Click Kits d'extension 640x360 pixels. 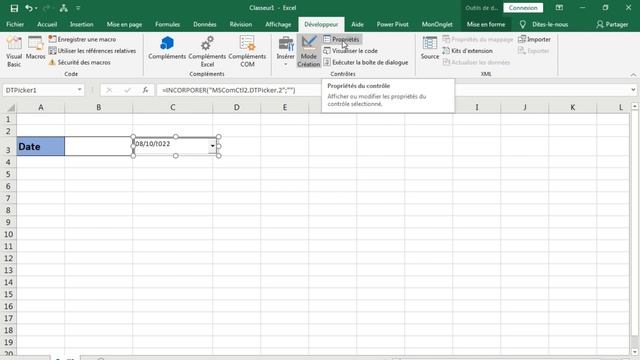tap(467, 51)
